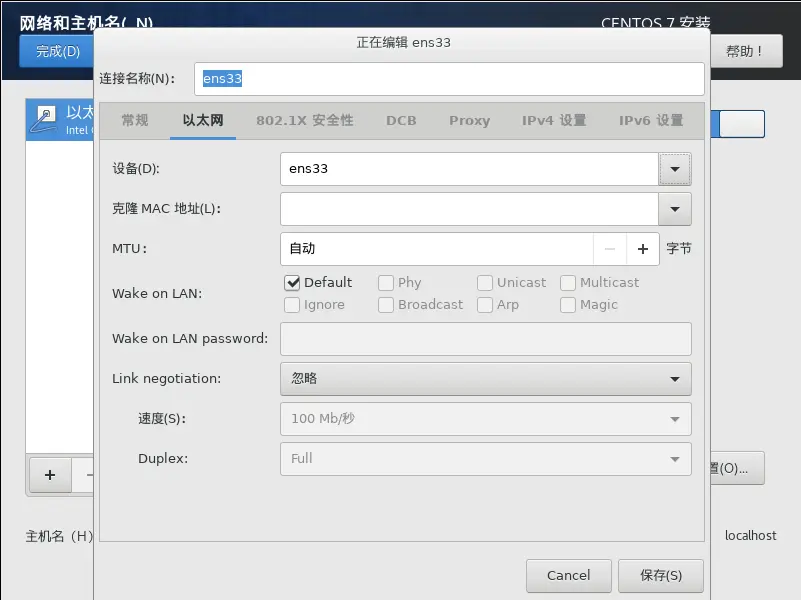Screen dimensions: 801x600
Task: Enable the Phy Wake on LAN checkbox
Action: coord(386,282)
